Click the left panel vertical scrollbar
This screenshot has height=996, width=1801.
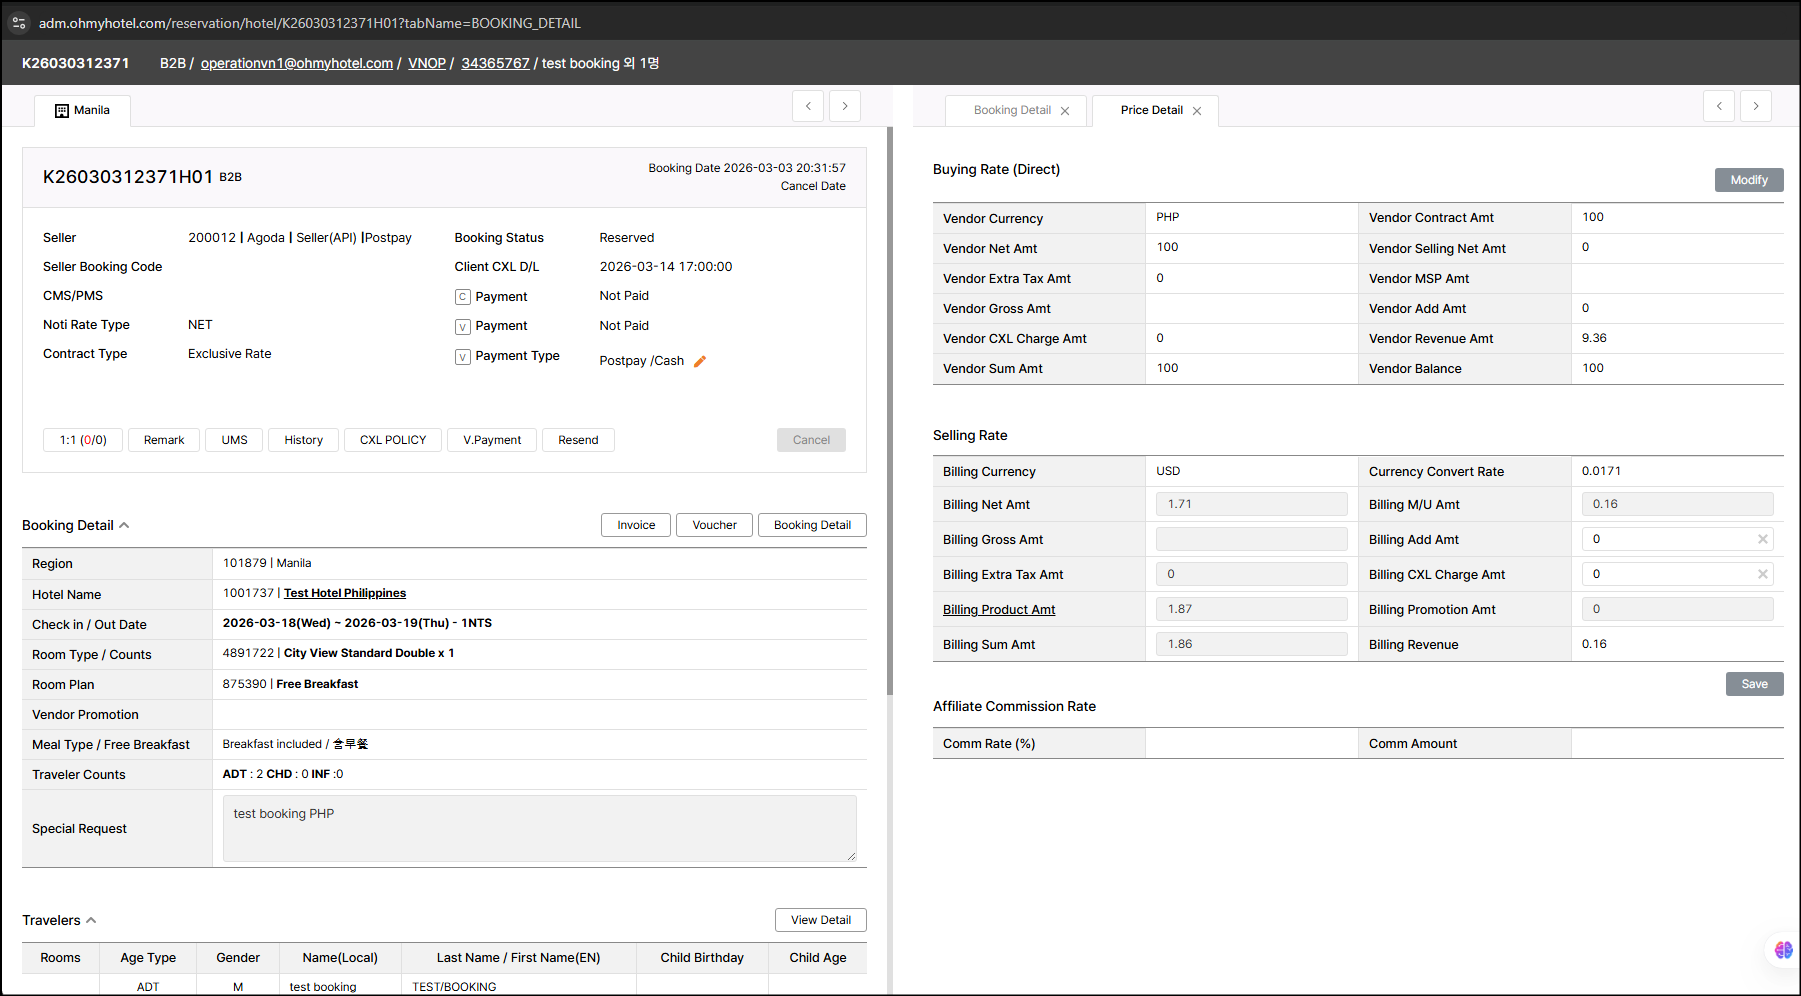pos(889,410)
